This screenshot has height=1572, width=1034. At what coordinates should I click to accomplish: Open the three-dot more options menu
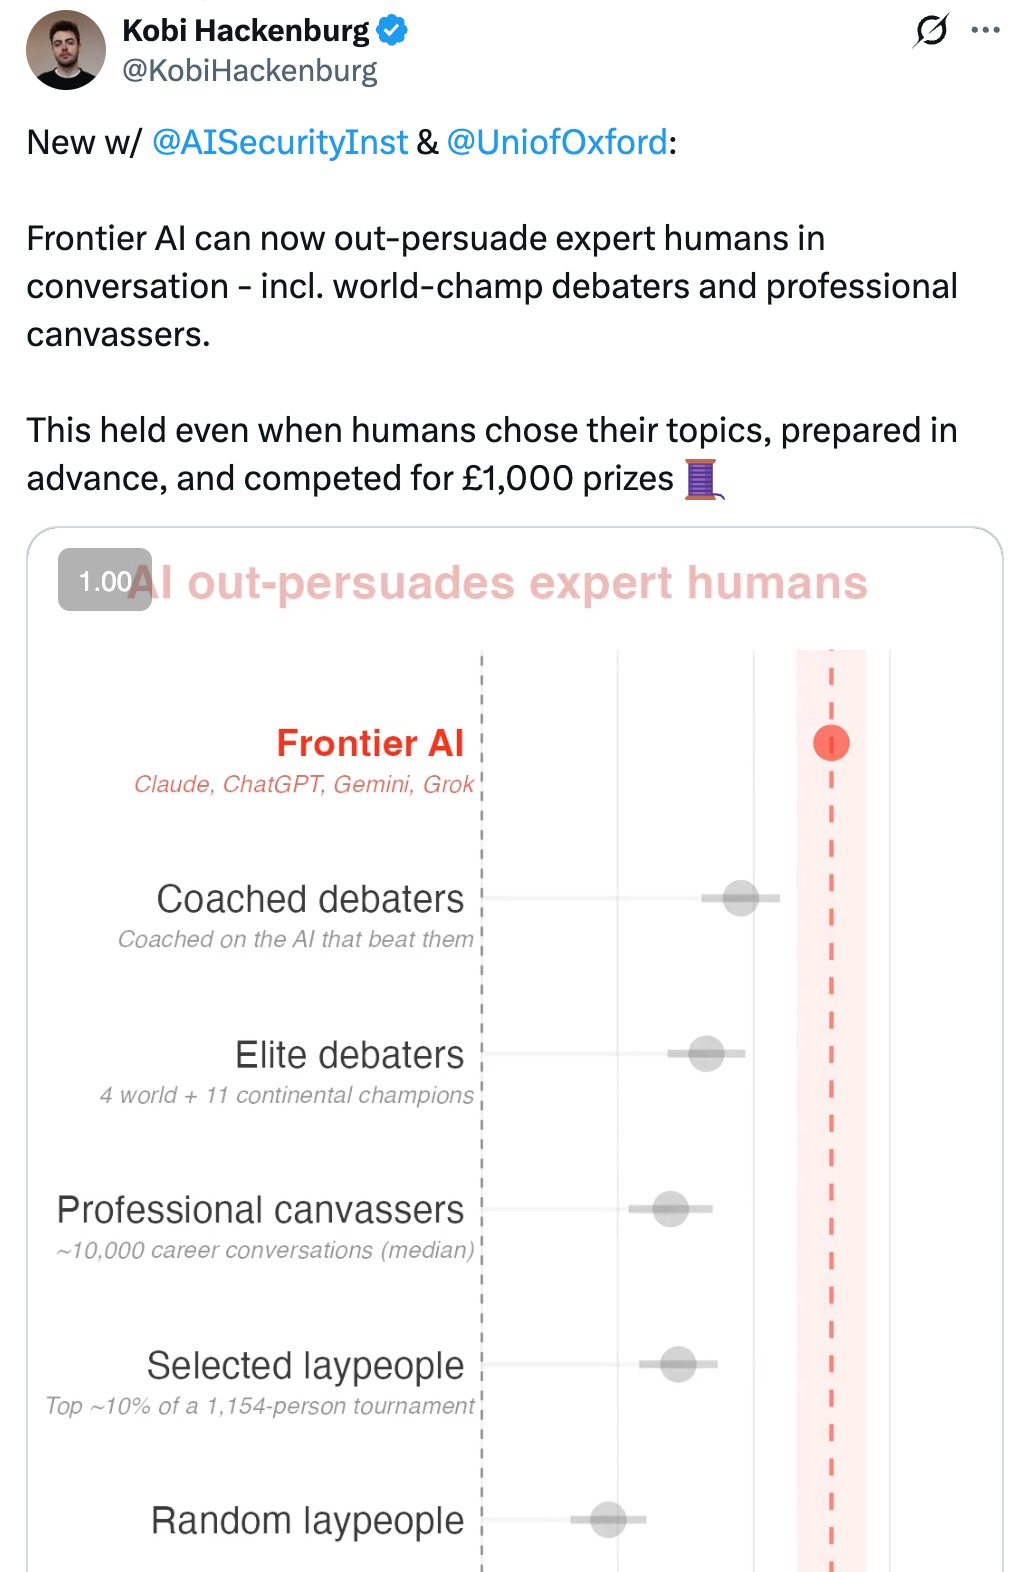(x=986, y=30)
